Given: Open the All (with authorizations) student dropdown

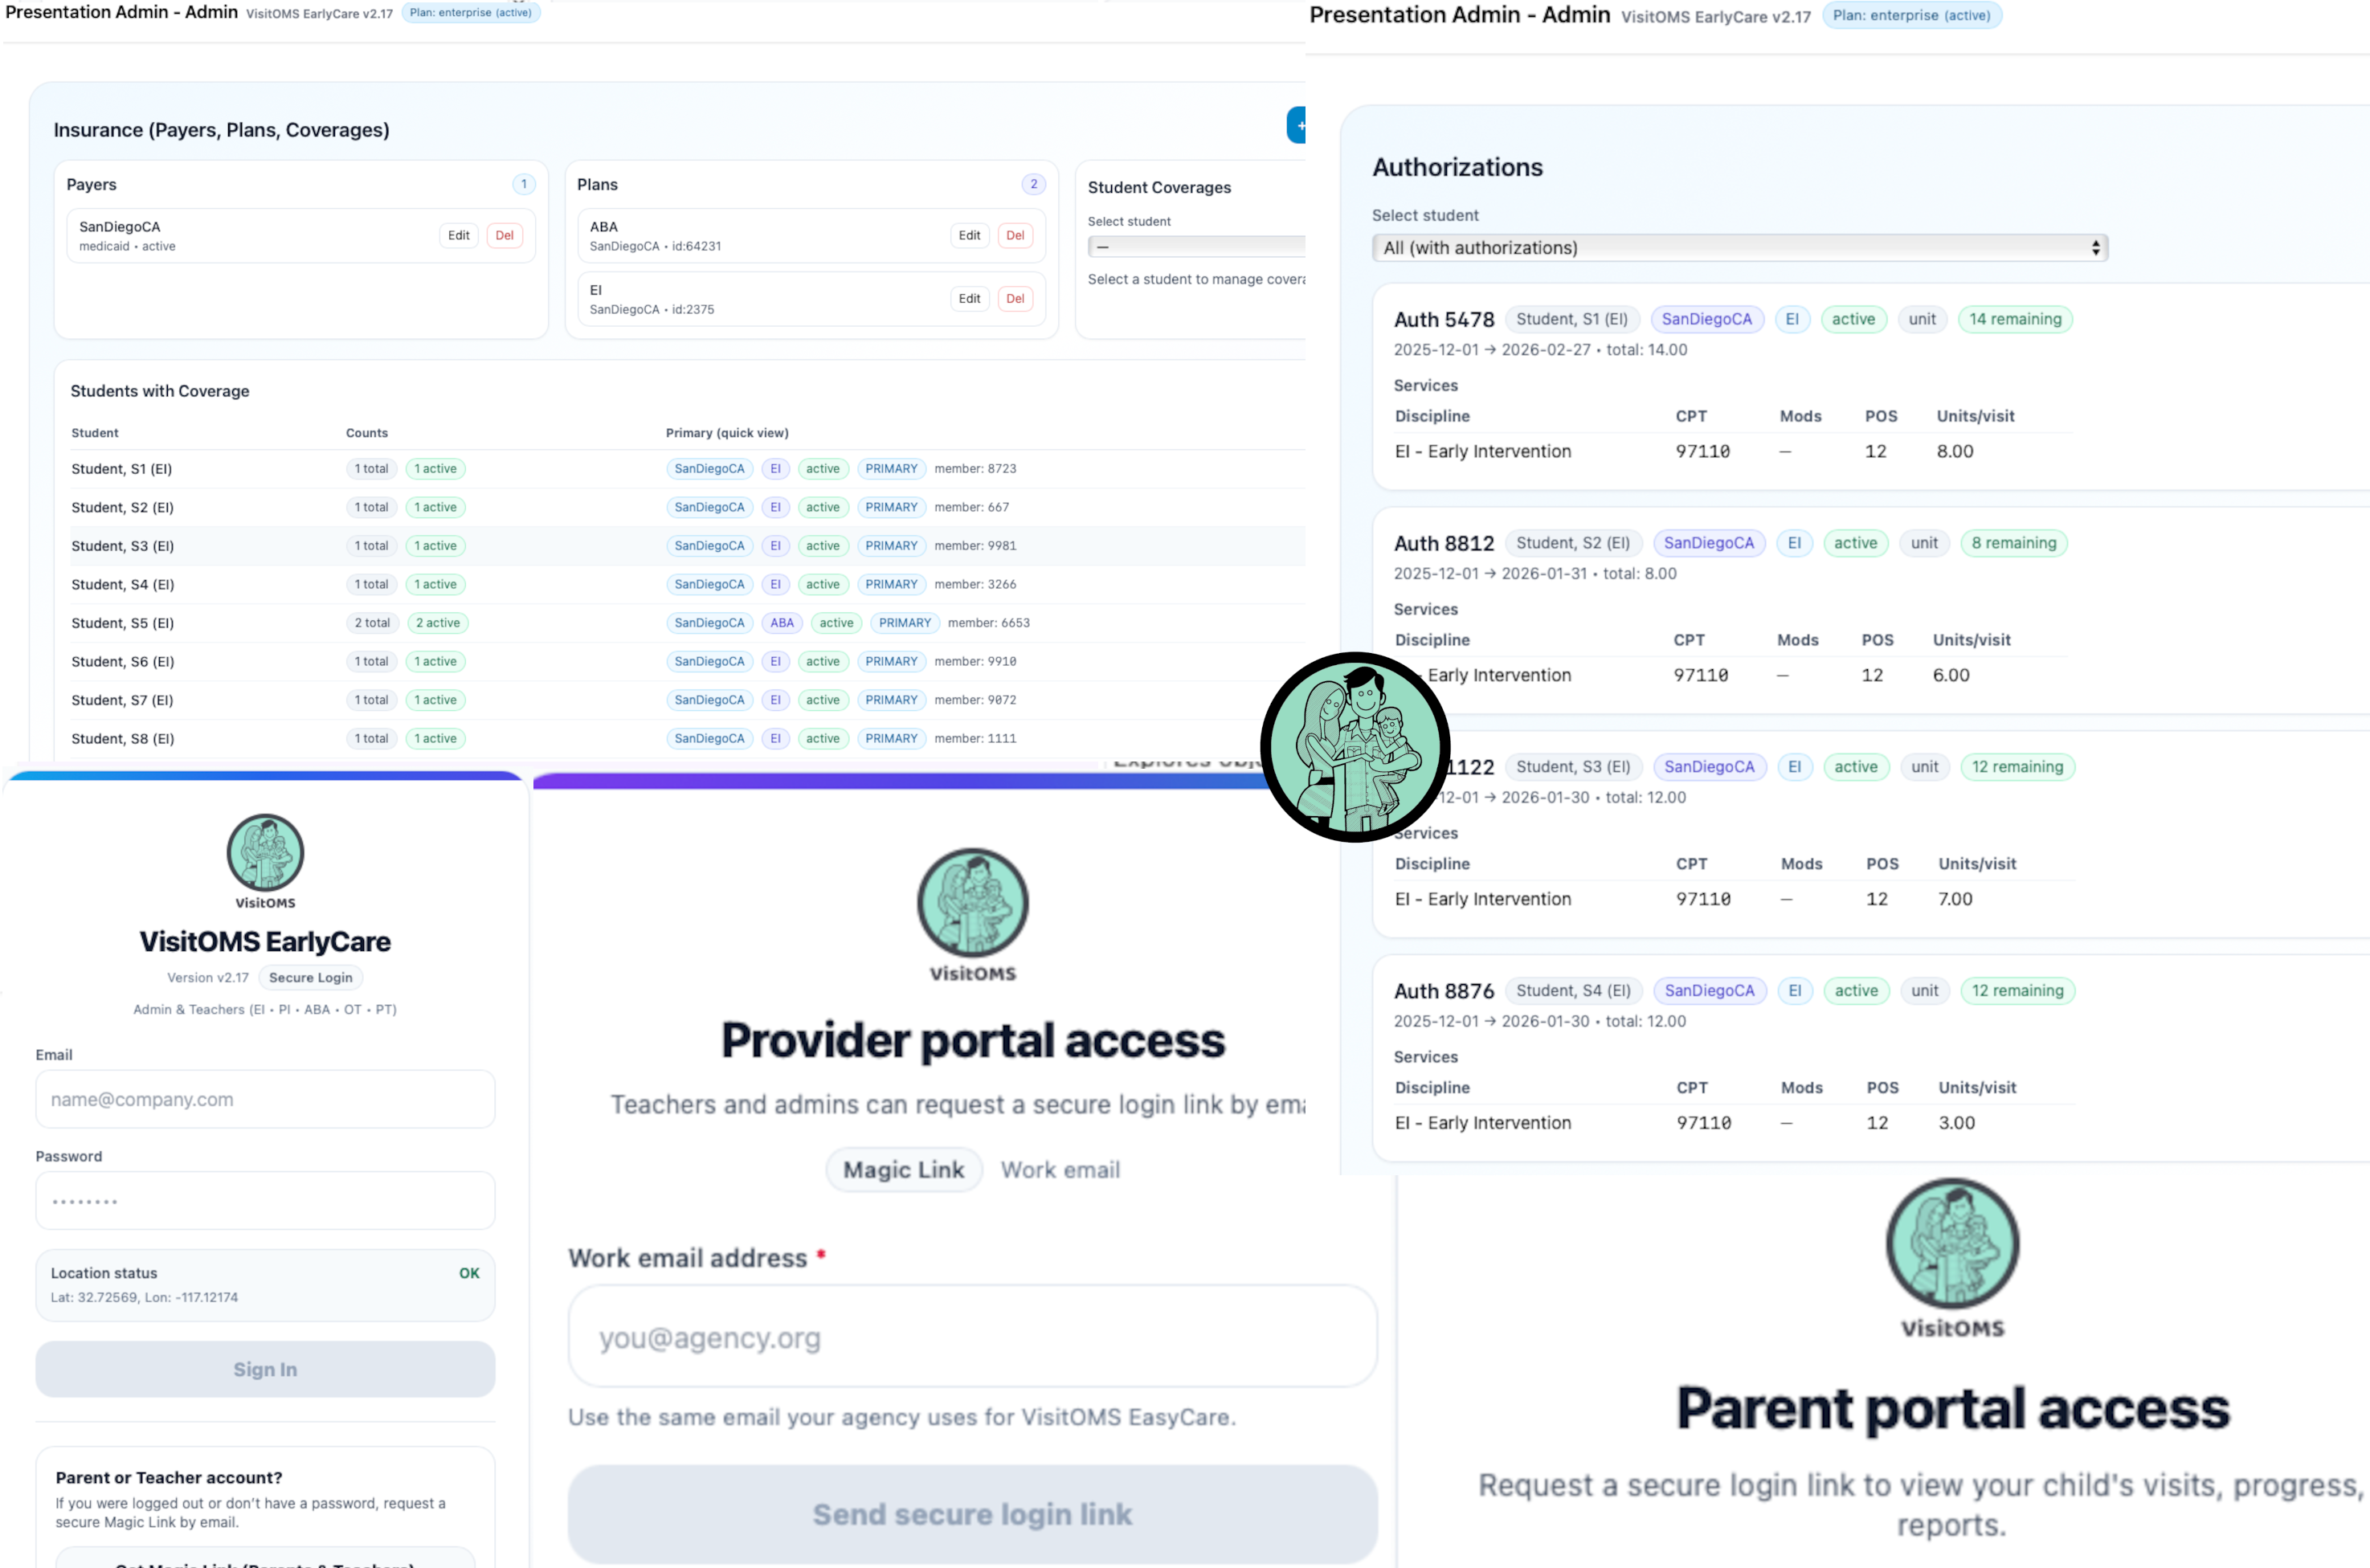Looking at the screenshot, I should (1739, 247).
